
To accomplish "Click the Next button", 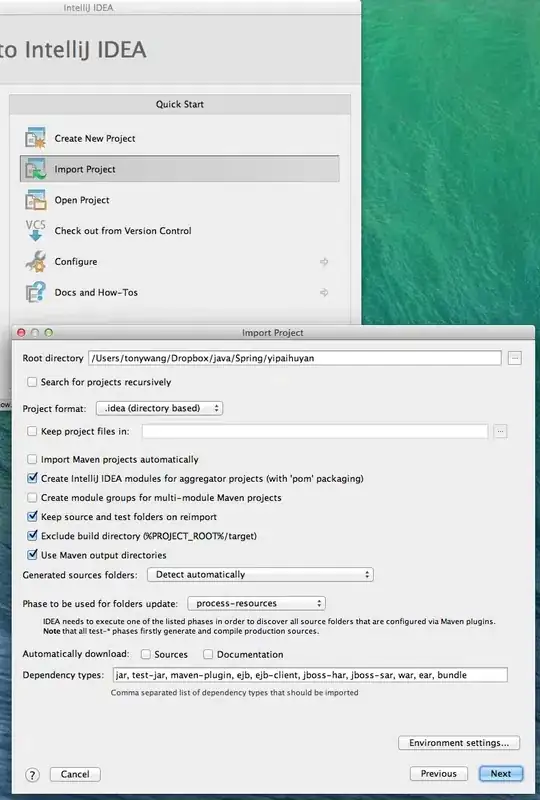I will (501, 774).
